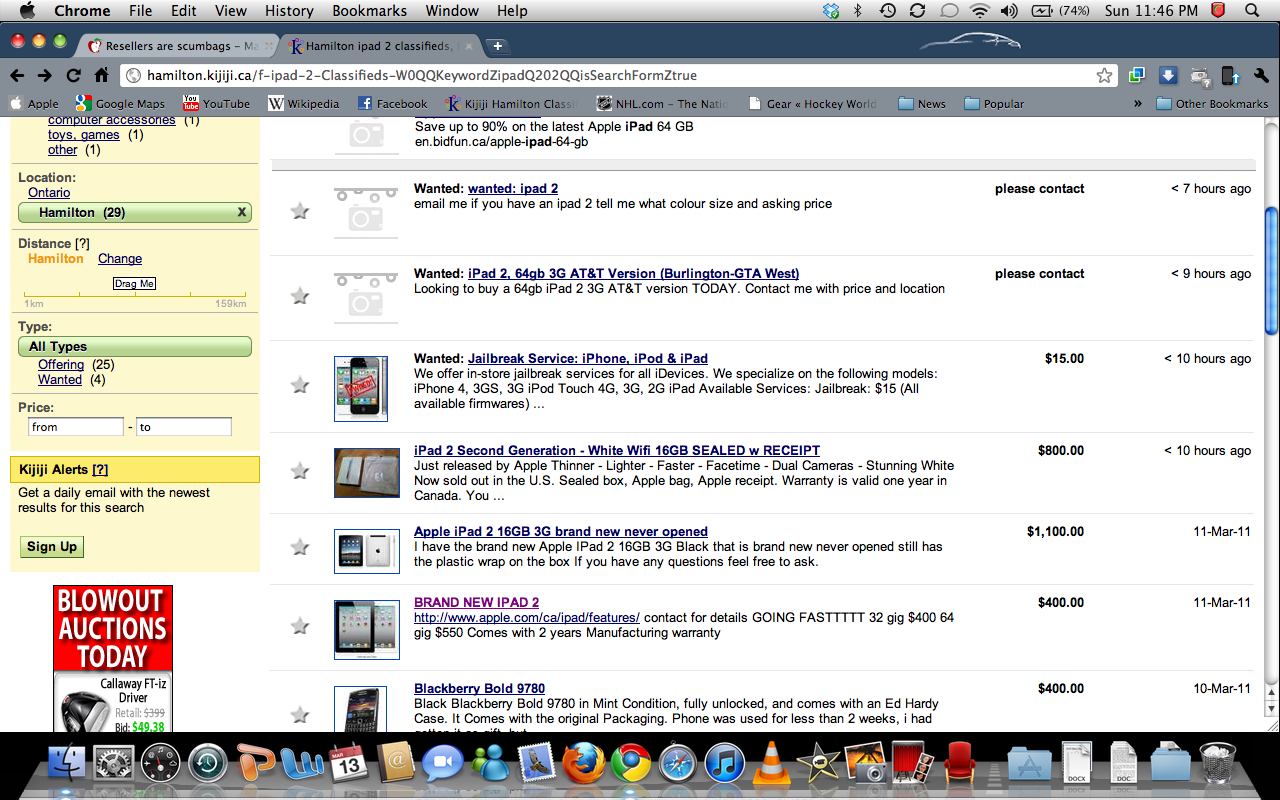Click the distance Change link
The width and height of the screenshot is (1280, 800).
[120, 258]
